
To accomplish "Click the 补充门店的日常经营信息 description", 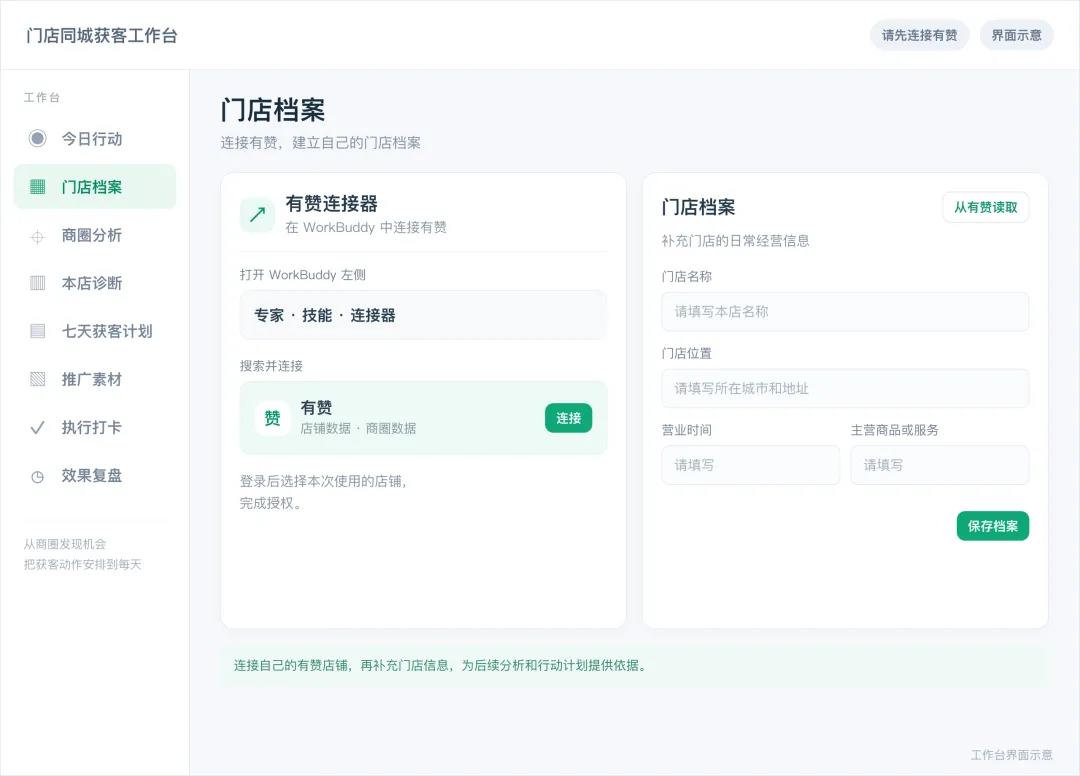I will pos(736,240).
